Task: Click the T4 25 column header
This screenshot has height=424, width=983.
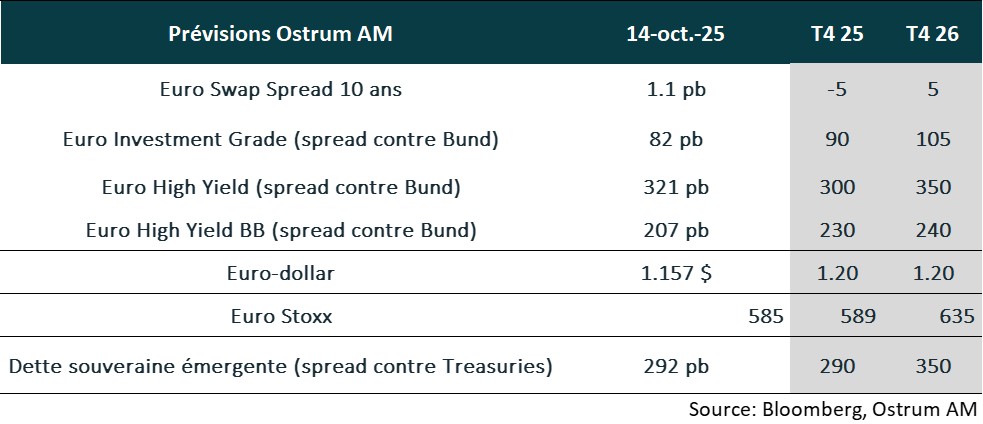Action: (837, 34)
